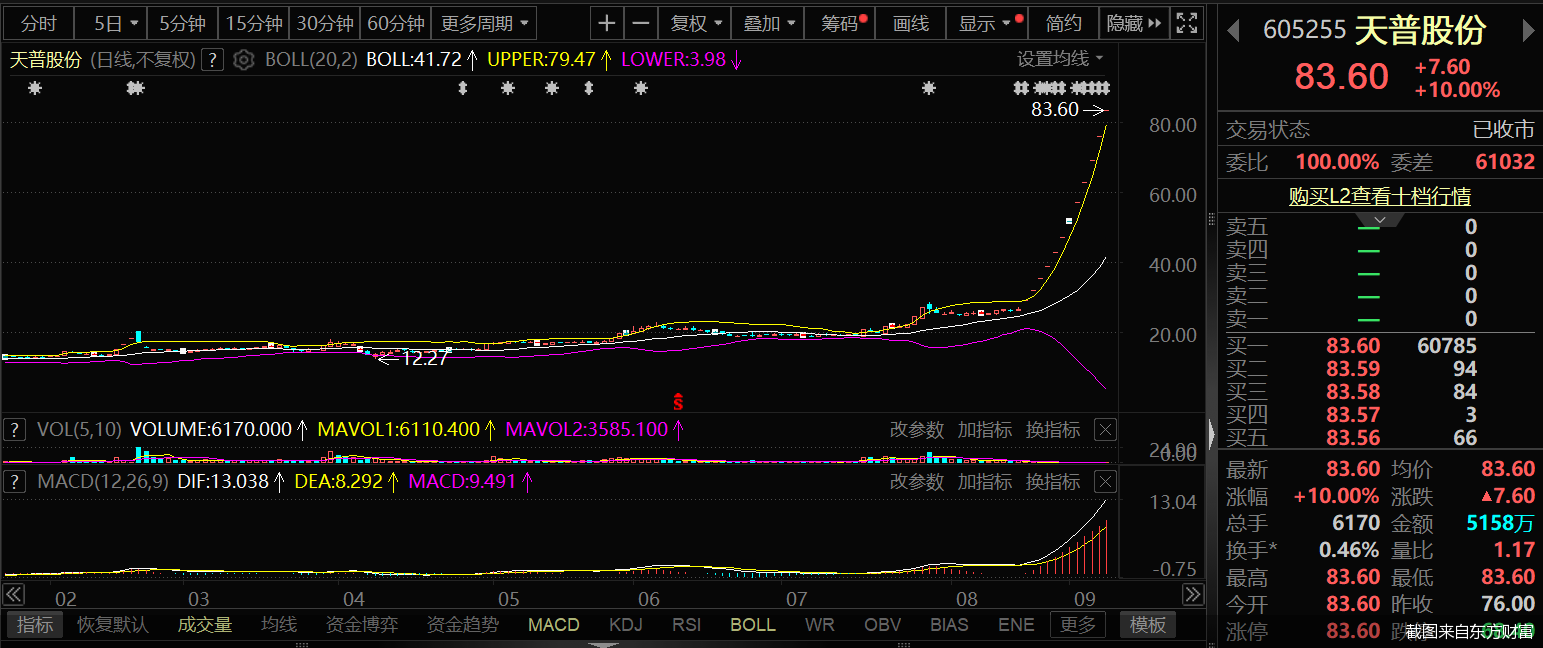
Task: Click the zoom out minus icon
Action: click(x=641, y=23)
